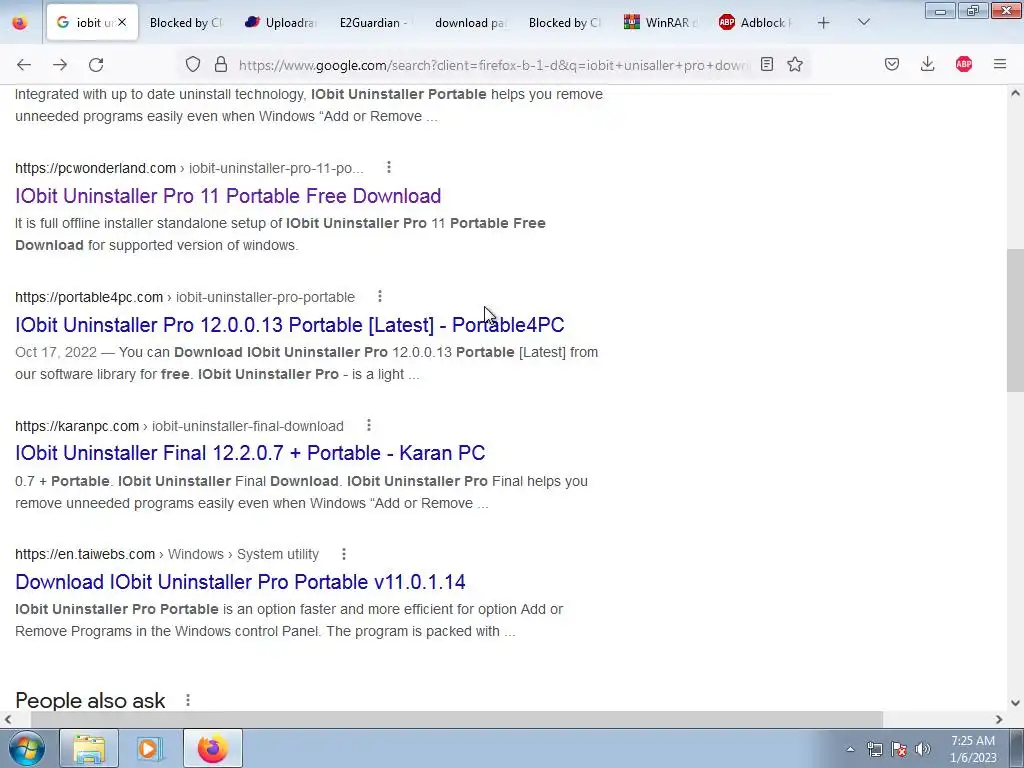Switch to the download pa tab

pos(470,23)
